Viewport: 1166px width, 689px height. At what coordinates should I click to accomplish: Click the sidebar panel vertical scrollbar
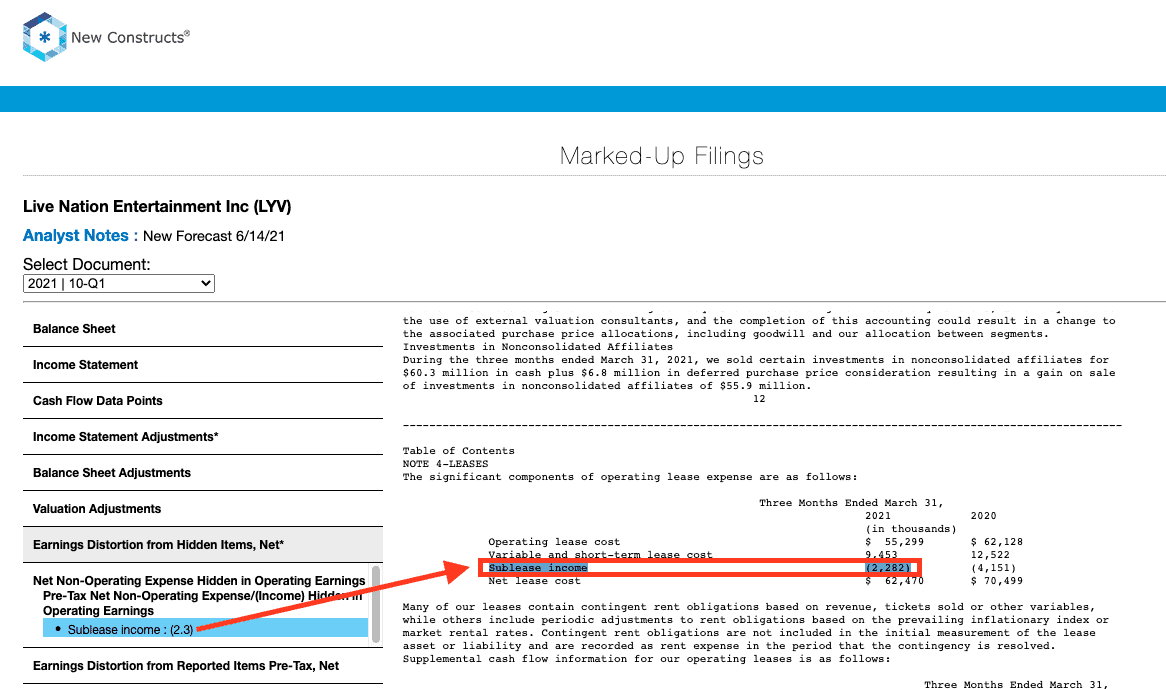point(376,604)
